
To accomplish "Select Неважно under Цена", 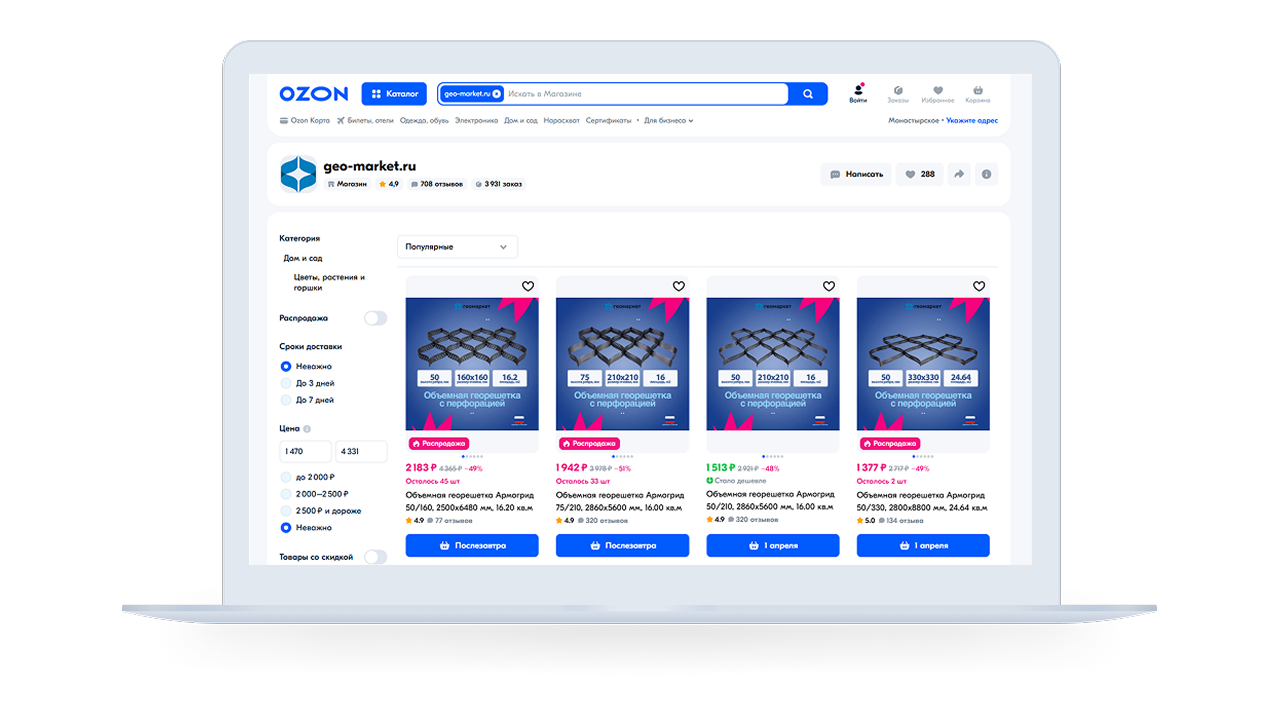I will (307, 527).
